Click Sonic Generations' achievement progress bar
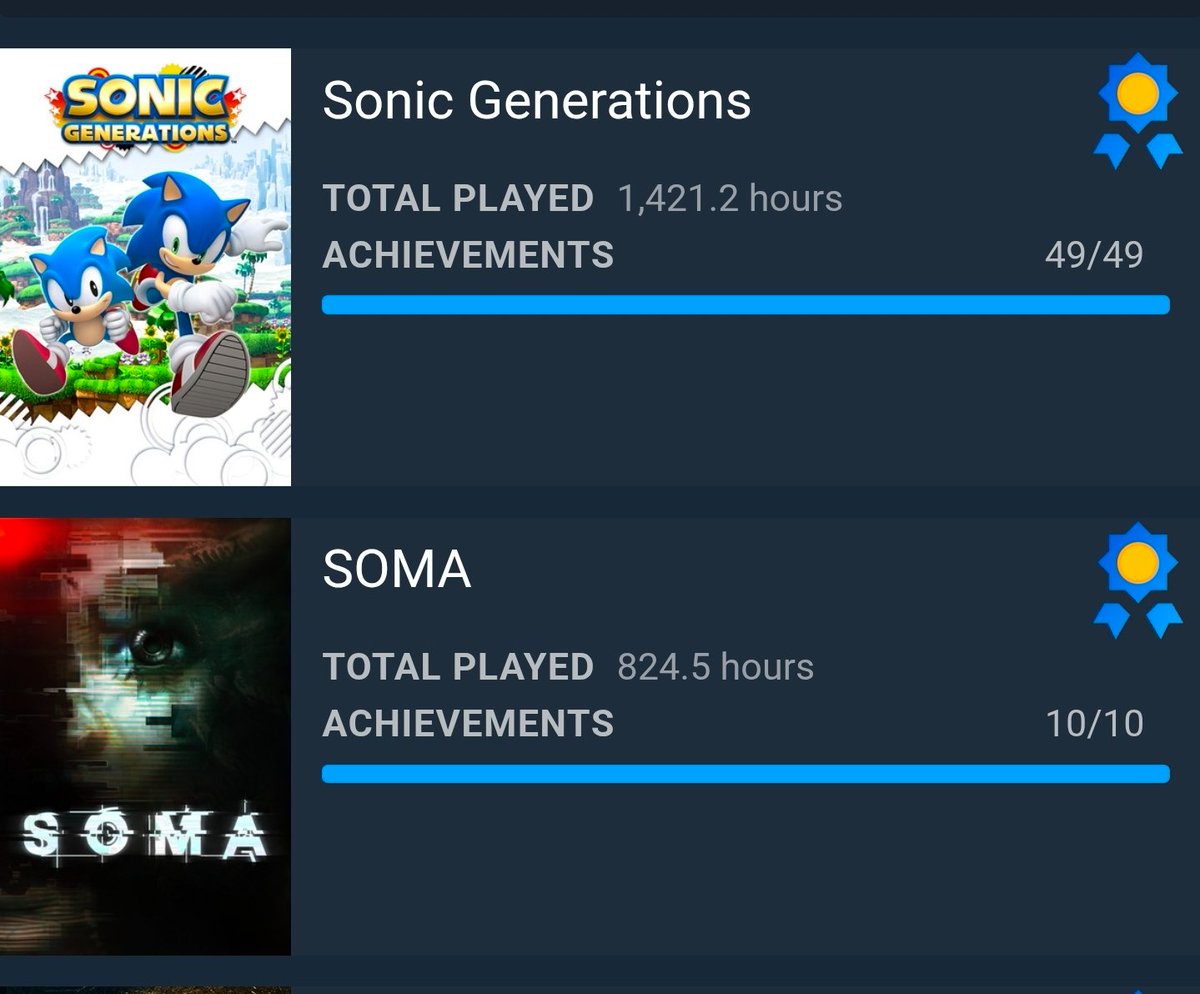 [746, 305]
